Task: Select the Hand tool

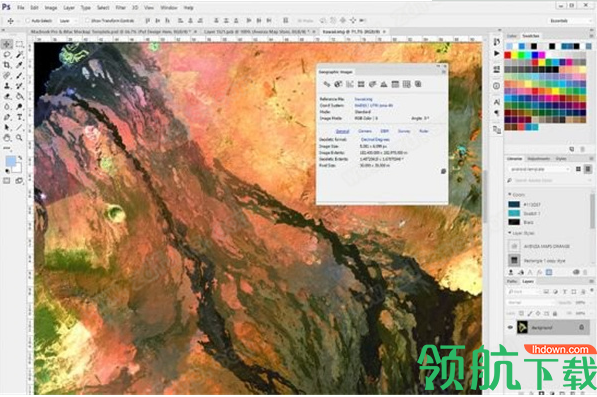Action: (x=7, y=138)
